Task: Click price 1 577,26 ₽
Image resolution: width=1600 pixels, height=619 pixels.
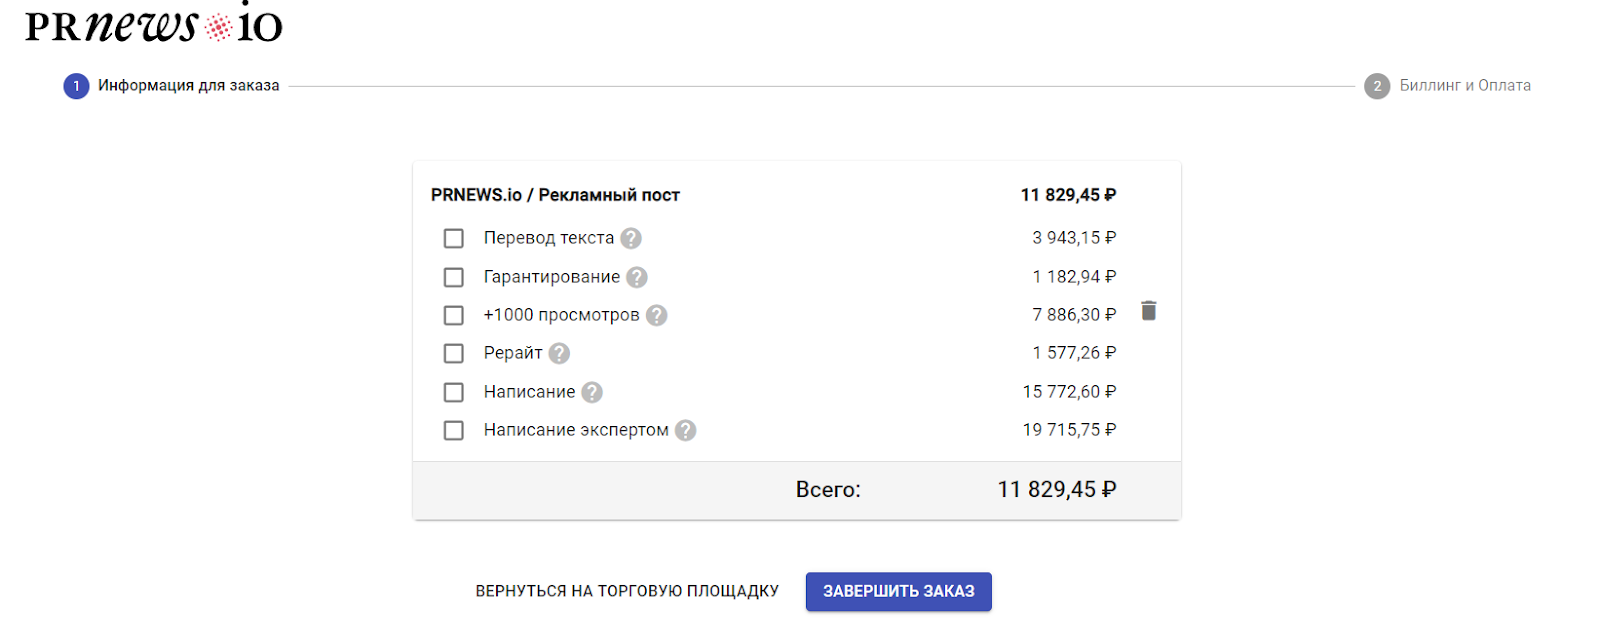Action: click(x=1074, y=353)
